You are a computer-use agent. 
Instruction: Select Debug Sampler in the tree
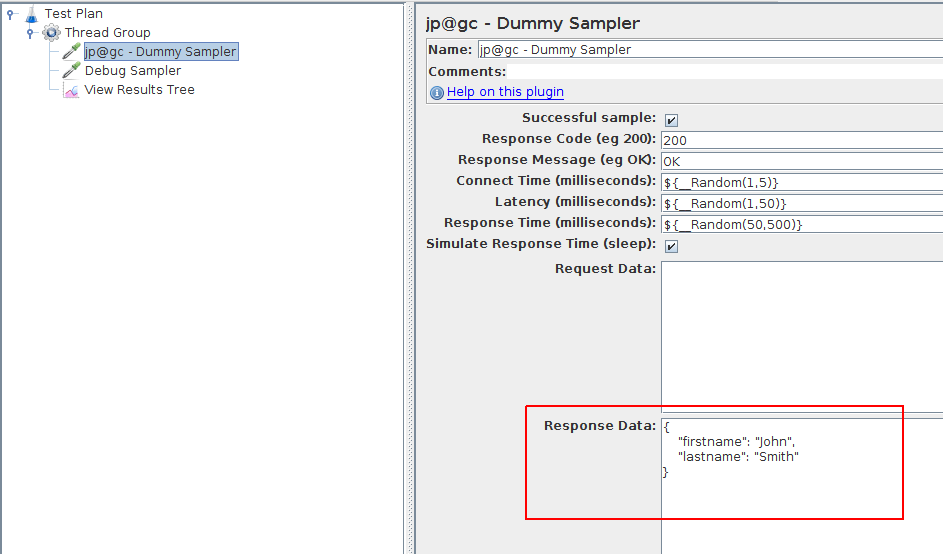[132, 70]
